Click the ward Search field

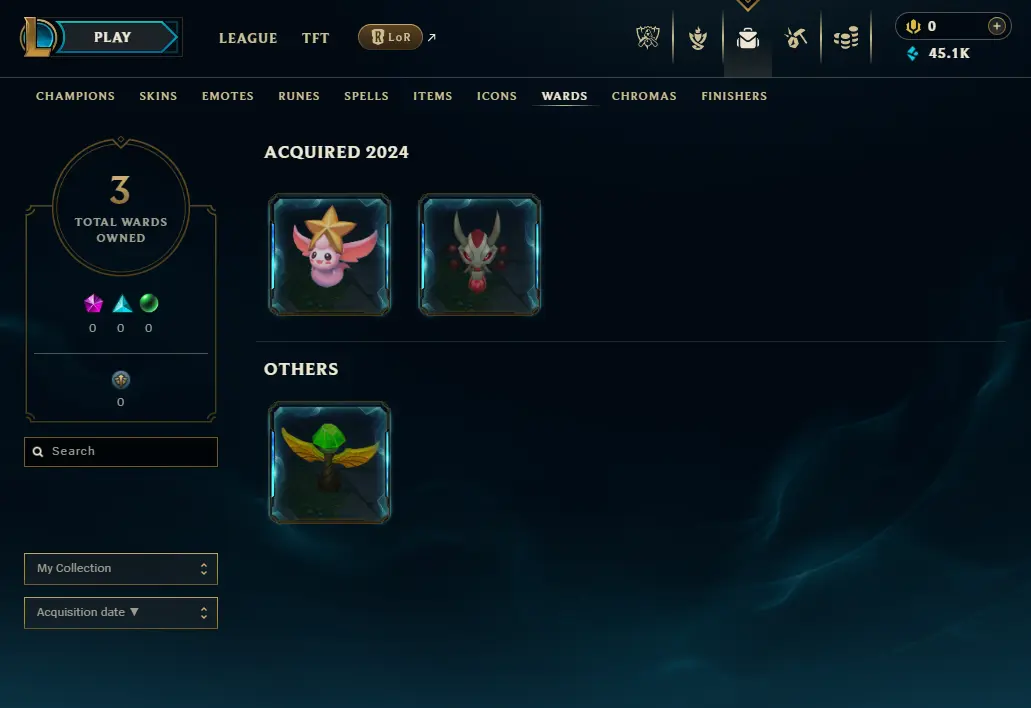(121, 452)
